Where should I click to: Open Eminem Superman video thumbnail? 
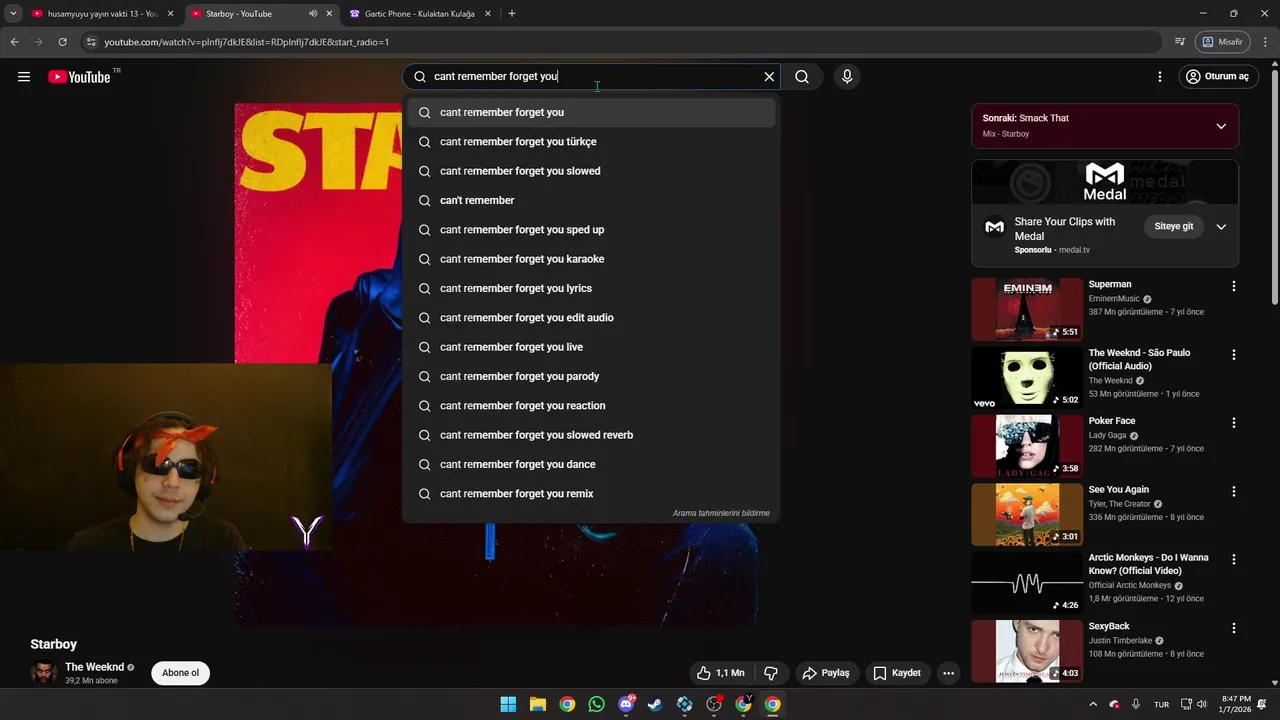1027,310
